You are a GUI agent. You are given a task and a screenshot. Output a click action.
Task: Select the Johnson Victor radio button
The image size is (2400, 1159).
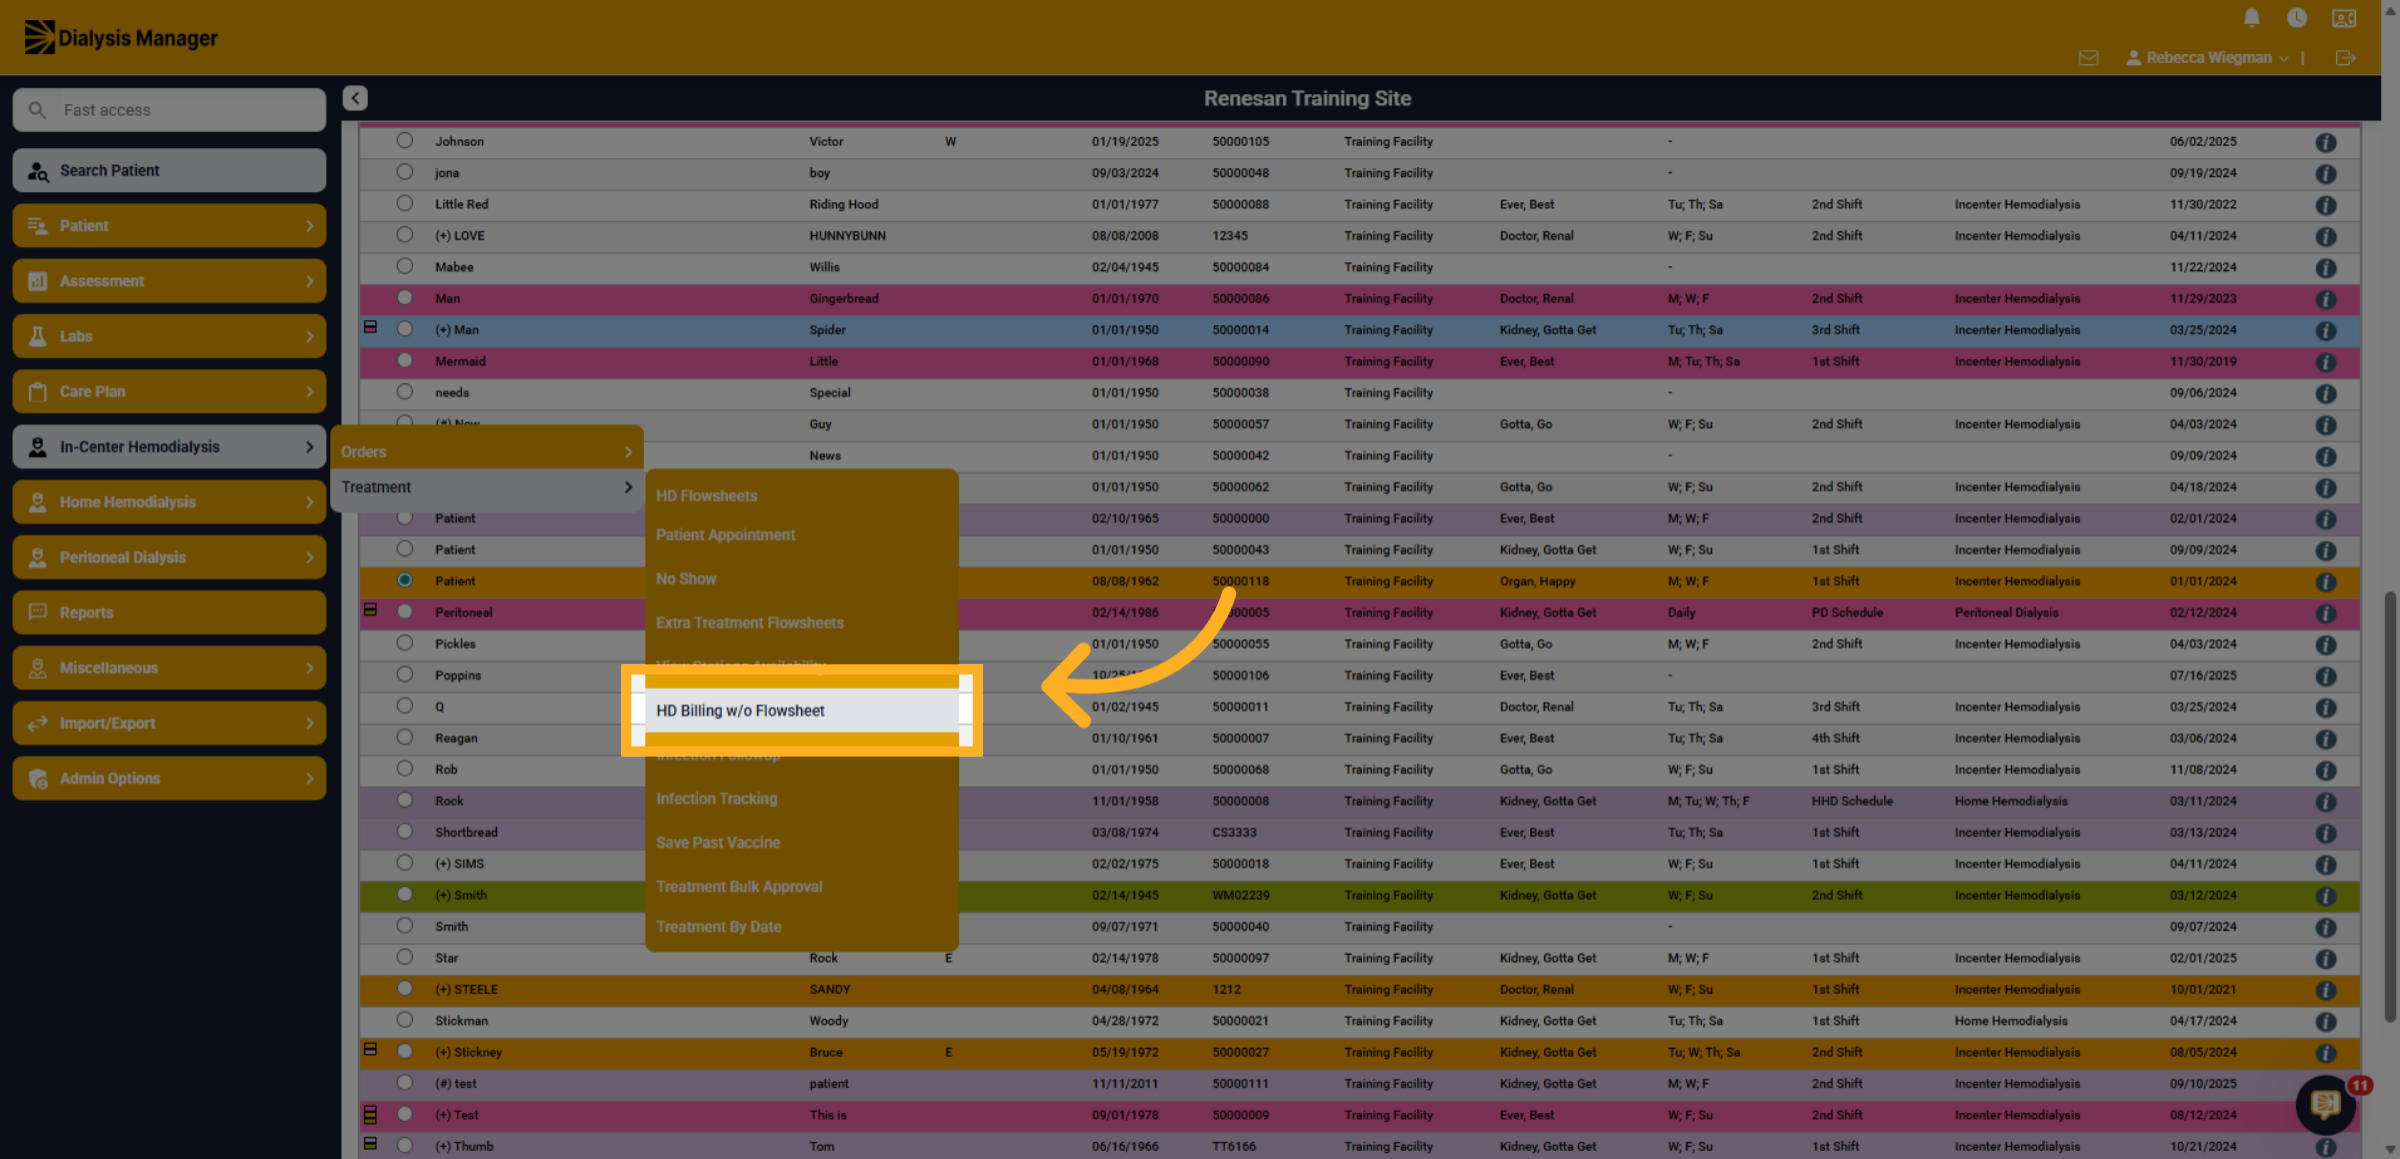tap(404, 140)
